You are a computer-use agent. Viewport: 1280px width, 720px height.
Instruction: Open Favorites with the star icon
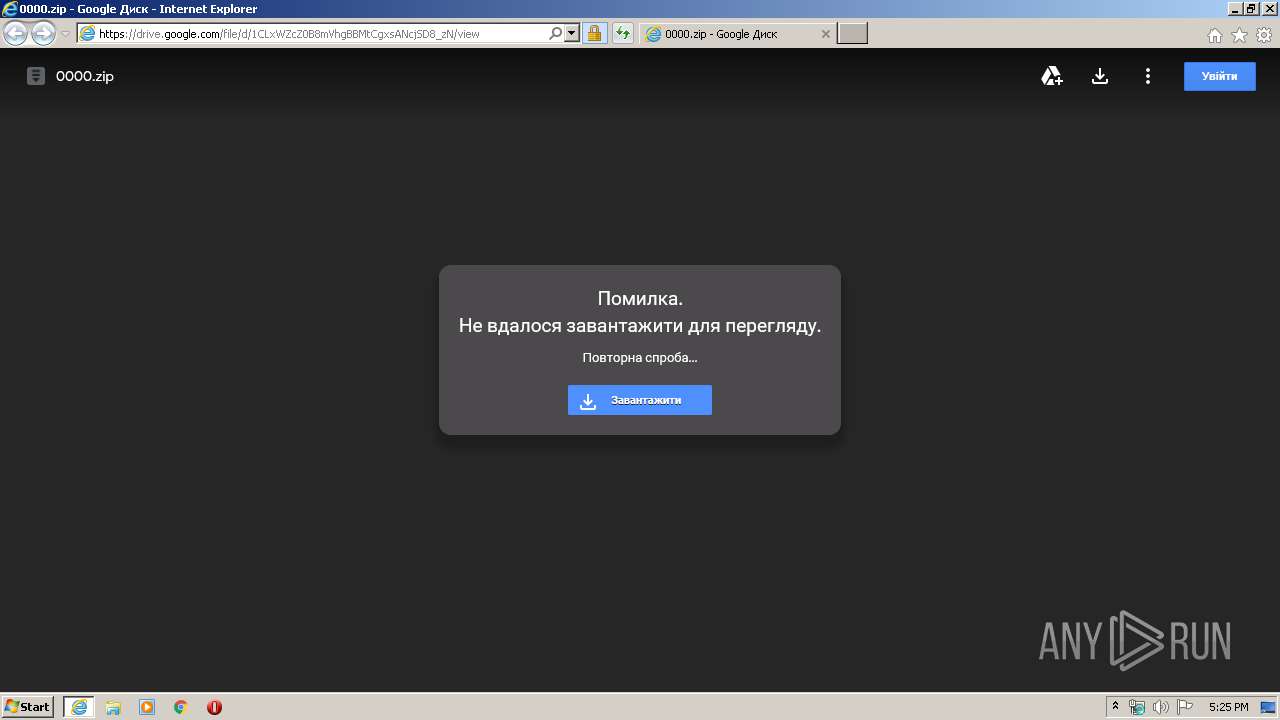1239,35
